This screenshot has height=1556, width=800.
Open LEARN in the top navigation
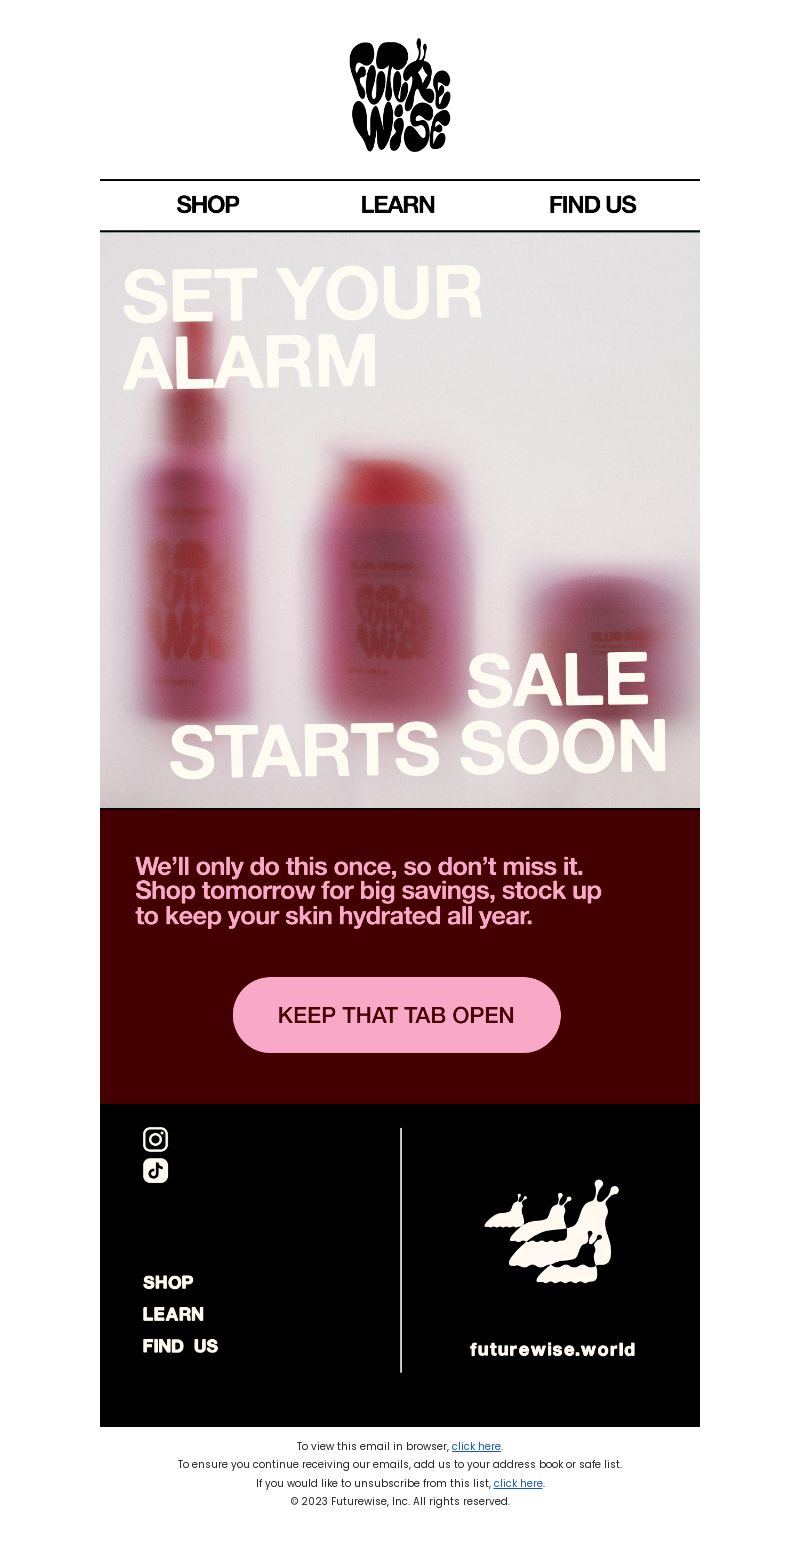click(397, 205)
